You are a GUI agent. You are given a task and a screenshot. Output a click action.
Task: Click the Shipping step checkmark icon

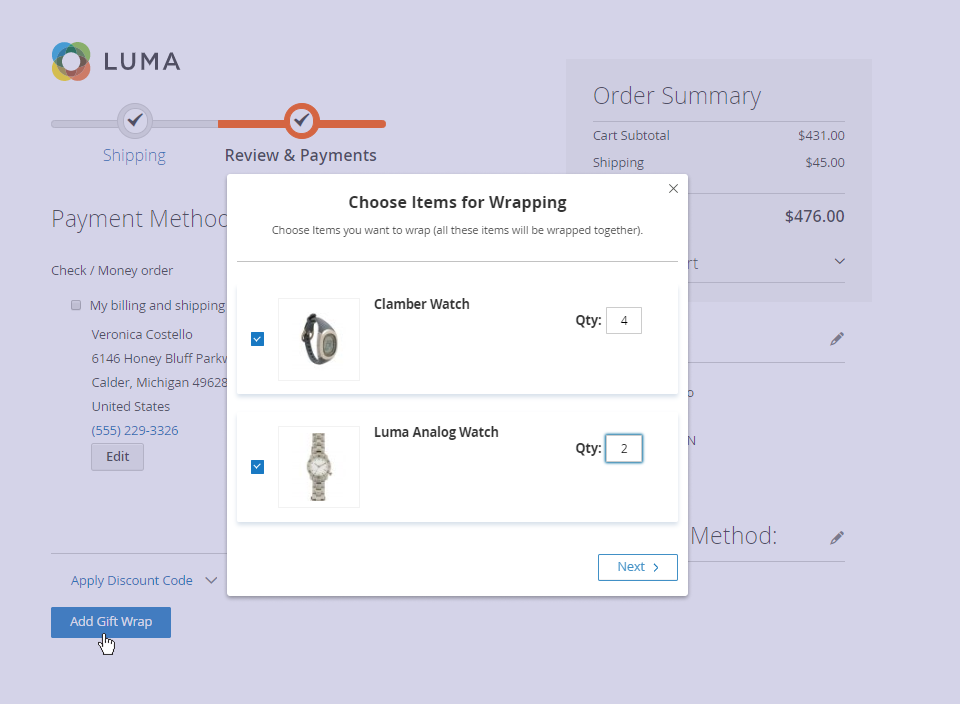pos(135,120)
